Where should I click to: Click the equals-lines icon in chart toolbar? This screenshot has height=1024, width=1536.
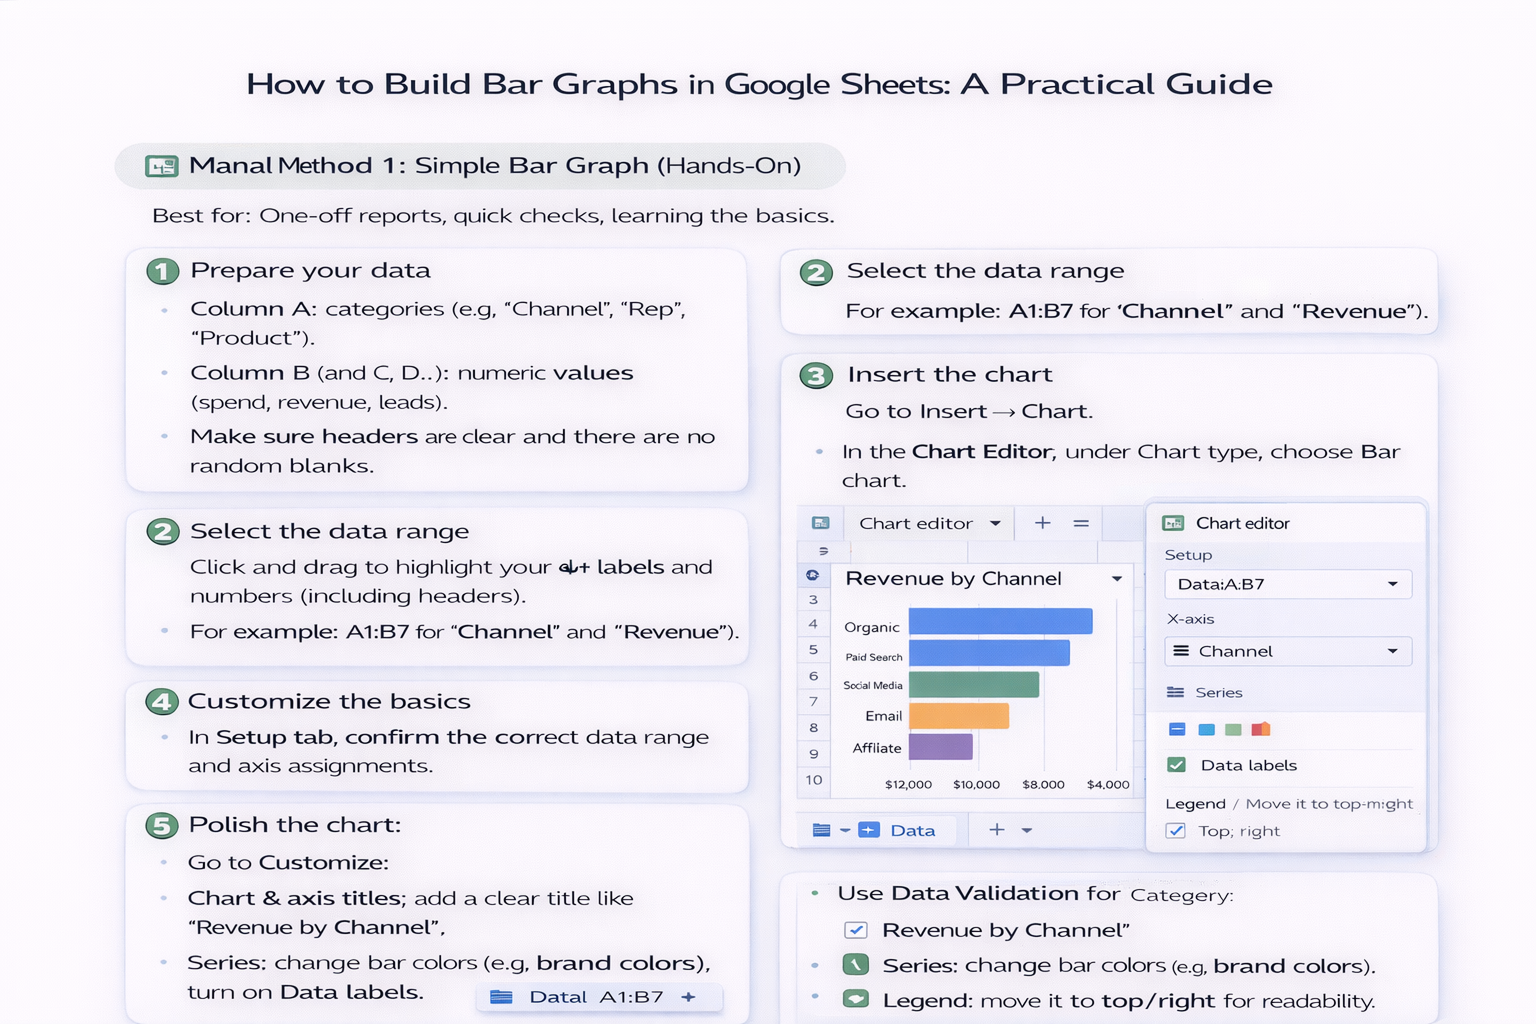(x=1081, y=523)
